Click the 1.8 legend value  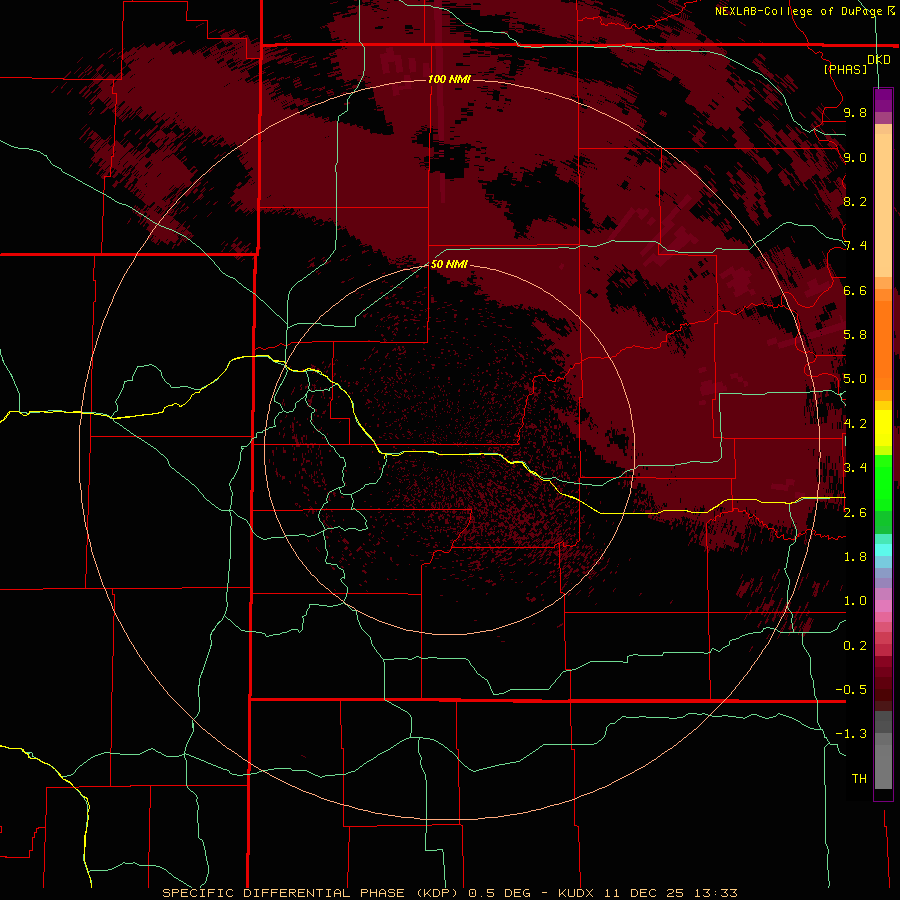(x=855, y=557)
